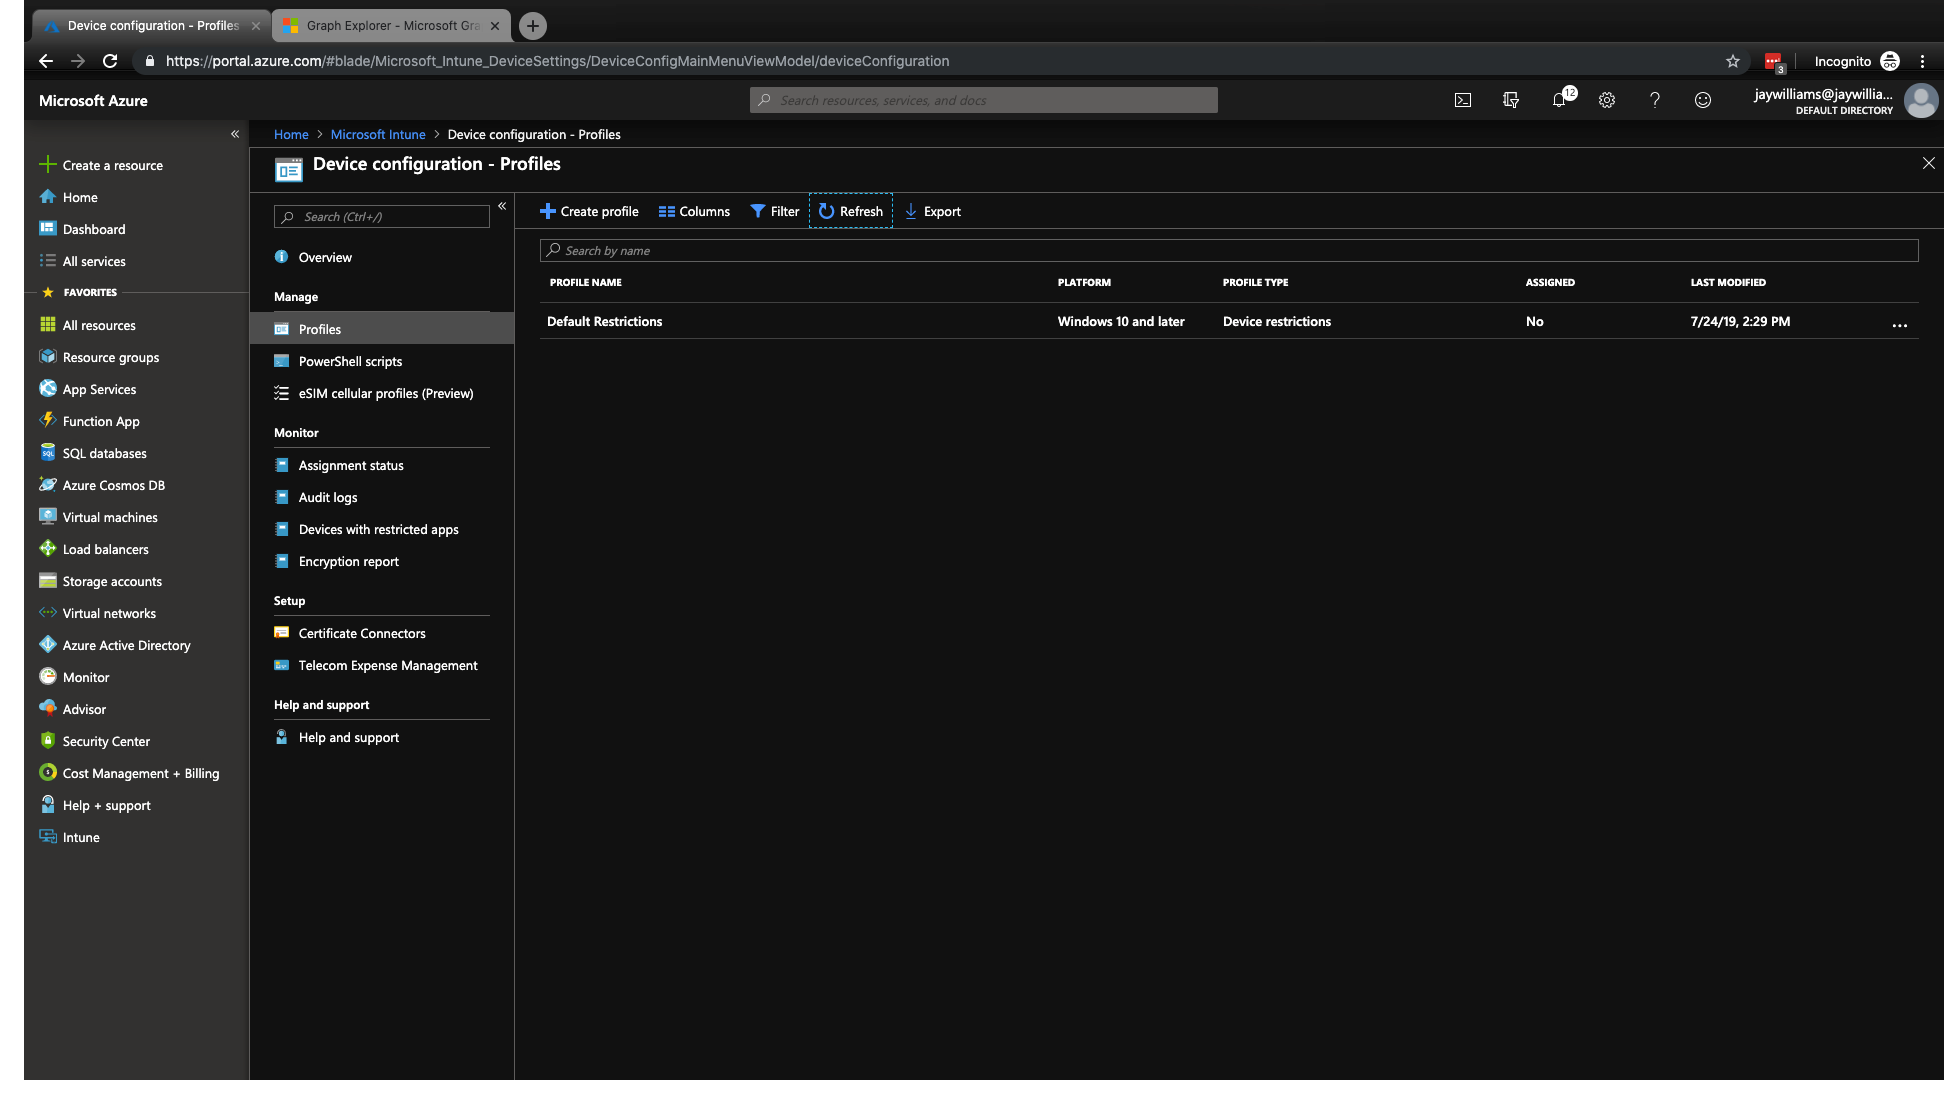Open Intune from the sidebar
1944x1108 pixels.
[x=80, y=837]
